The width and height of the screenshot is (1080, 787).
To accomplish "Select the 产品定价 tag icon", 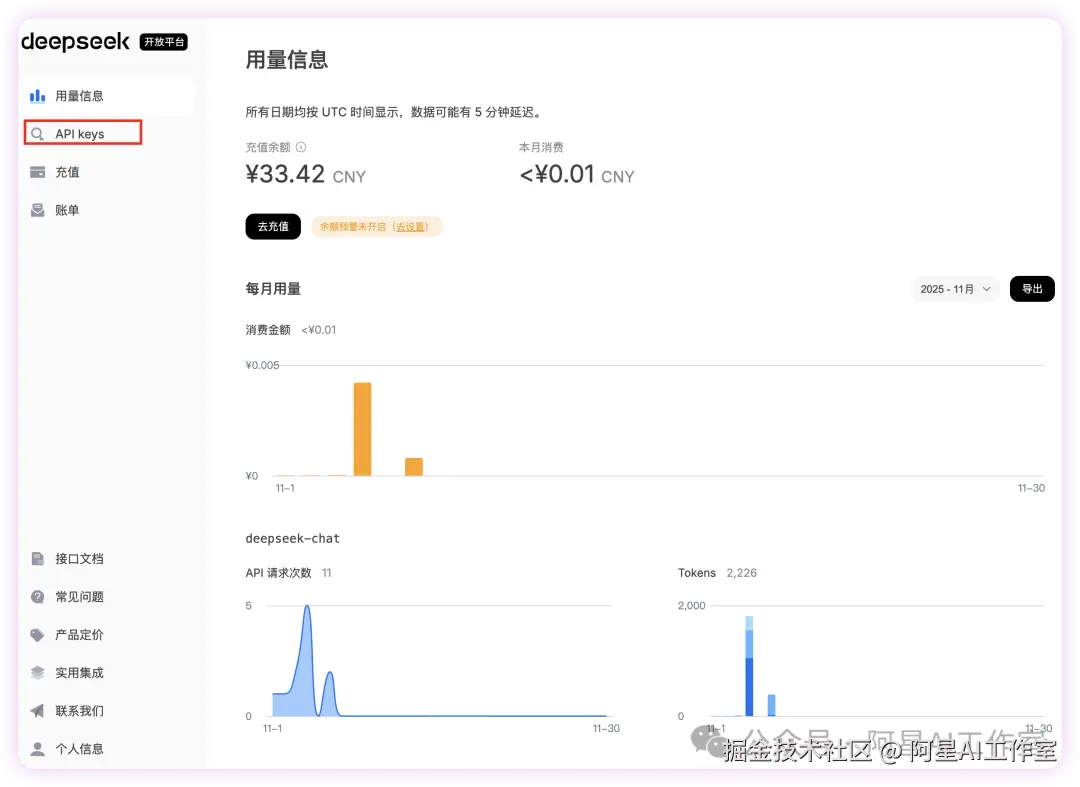I will coord(39,634).
